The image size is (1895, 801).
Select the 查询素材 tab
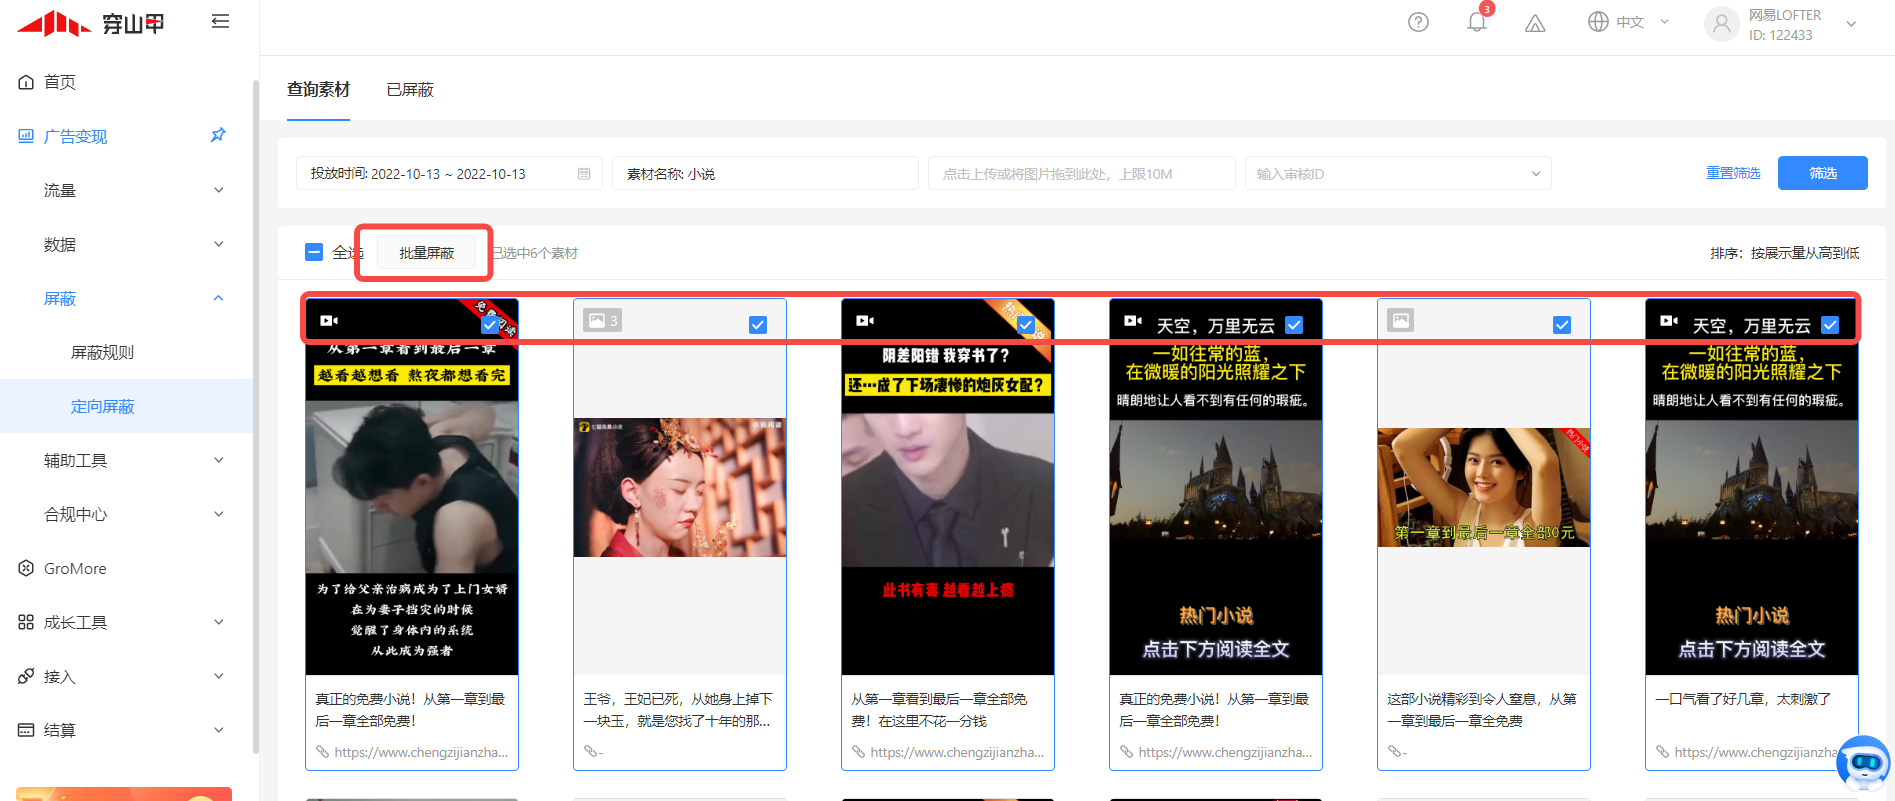coord(318,90)
